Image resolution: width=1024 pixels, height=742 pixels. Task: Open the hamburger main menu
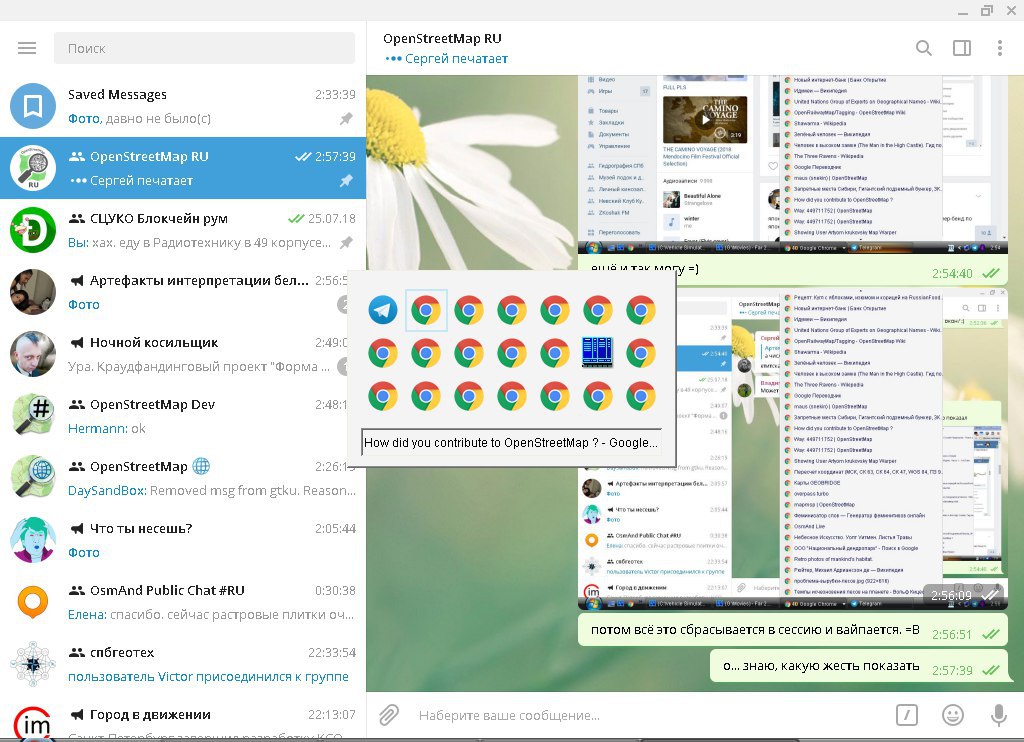click(x=27, y=48)
